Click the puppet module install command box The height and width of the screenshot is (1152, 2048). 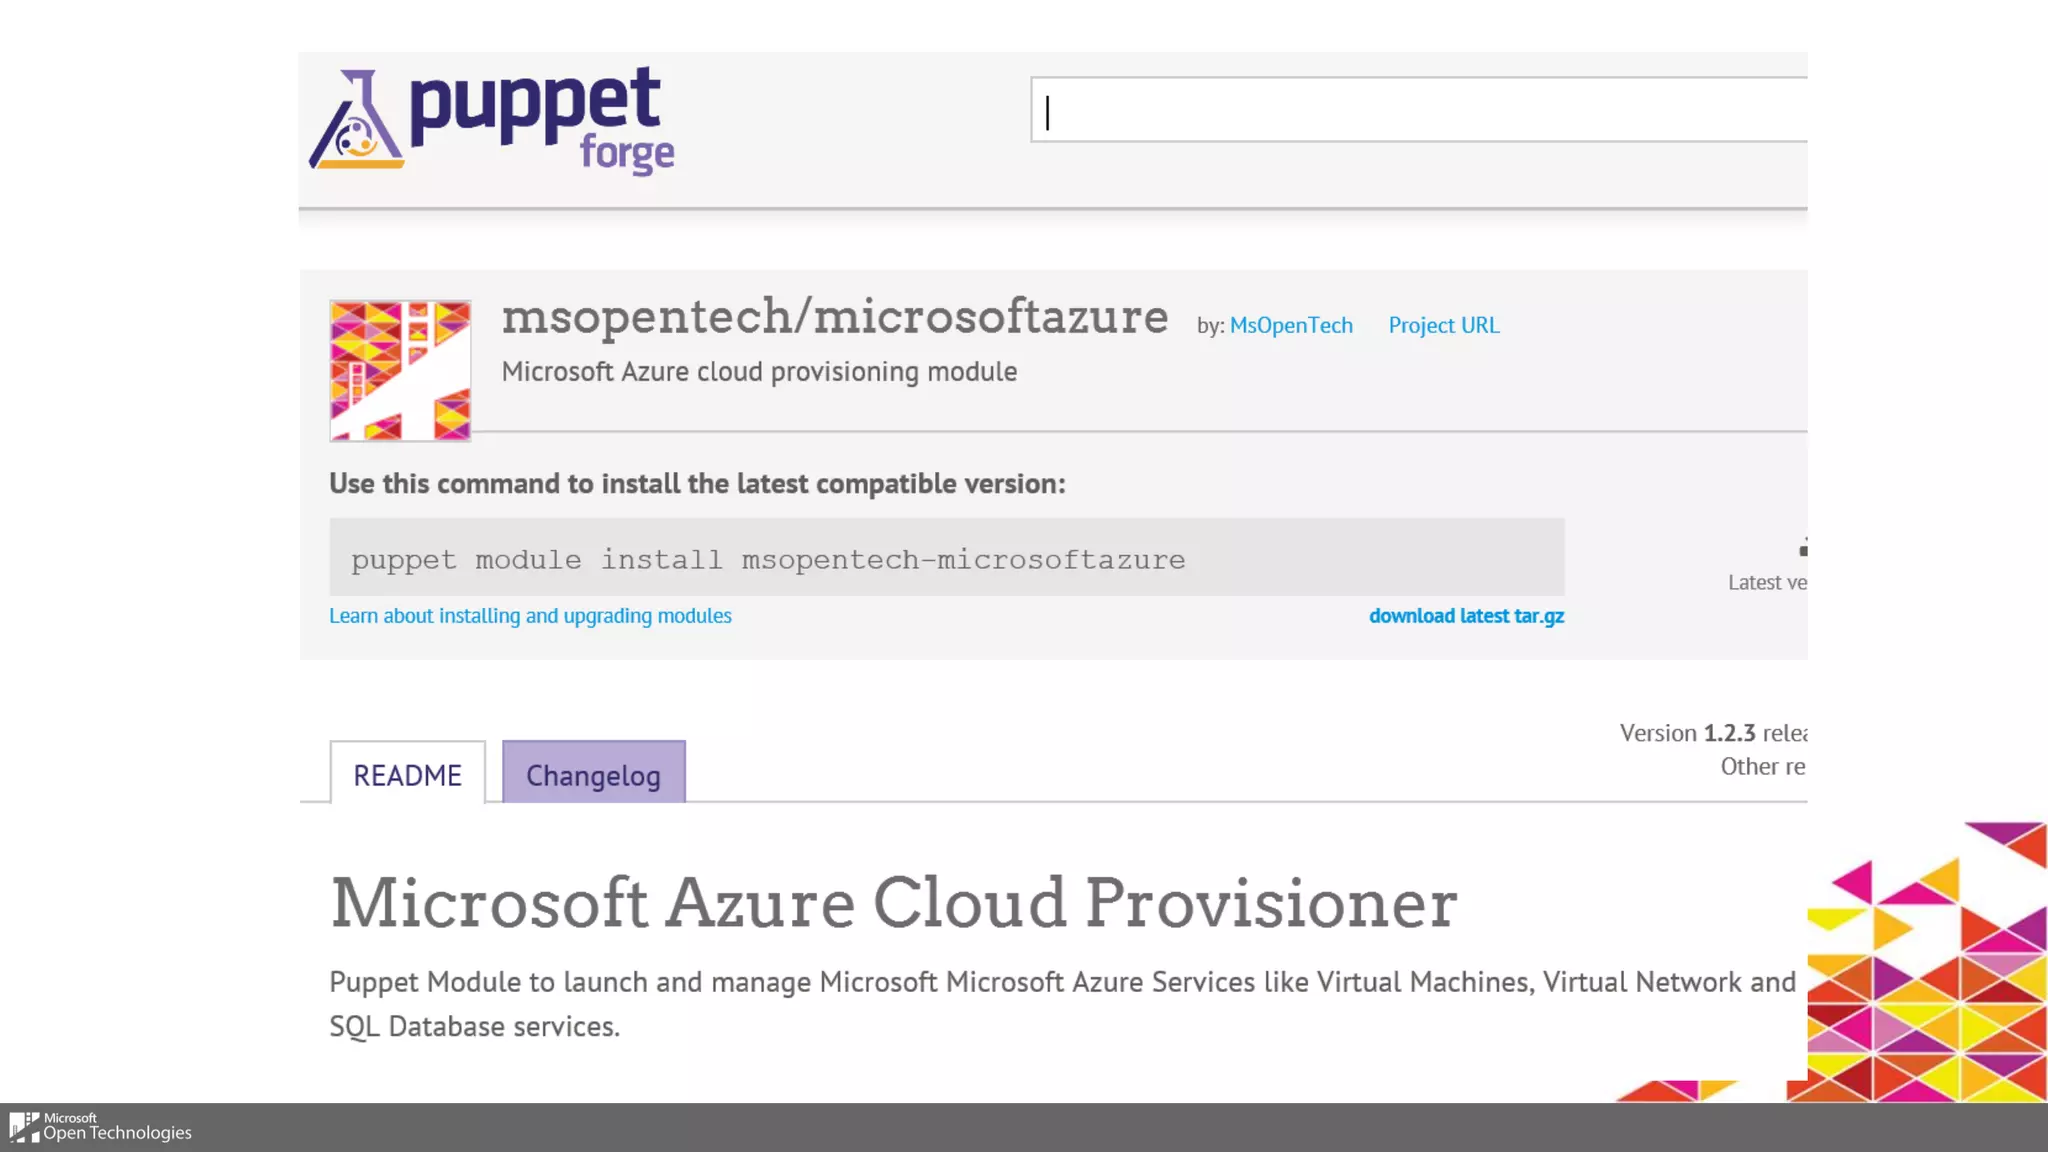coord(946,558)
